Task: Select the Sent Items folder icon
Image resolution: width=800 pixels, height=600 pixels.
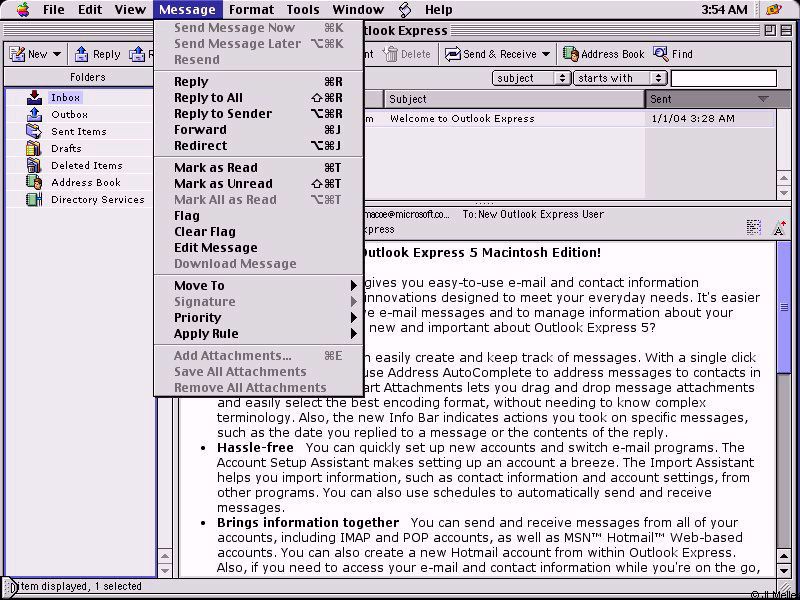Action: [34, 131]
